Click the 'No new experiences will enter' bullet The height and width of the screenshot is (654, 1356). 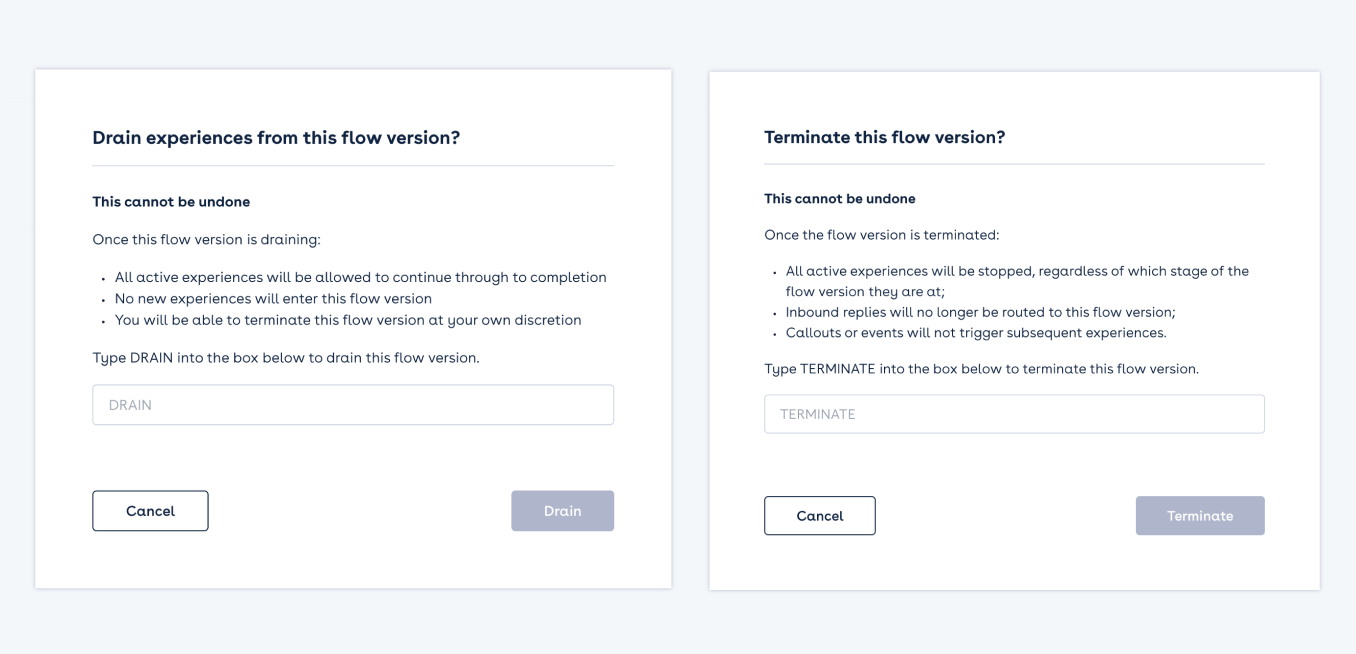[273, 298]
